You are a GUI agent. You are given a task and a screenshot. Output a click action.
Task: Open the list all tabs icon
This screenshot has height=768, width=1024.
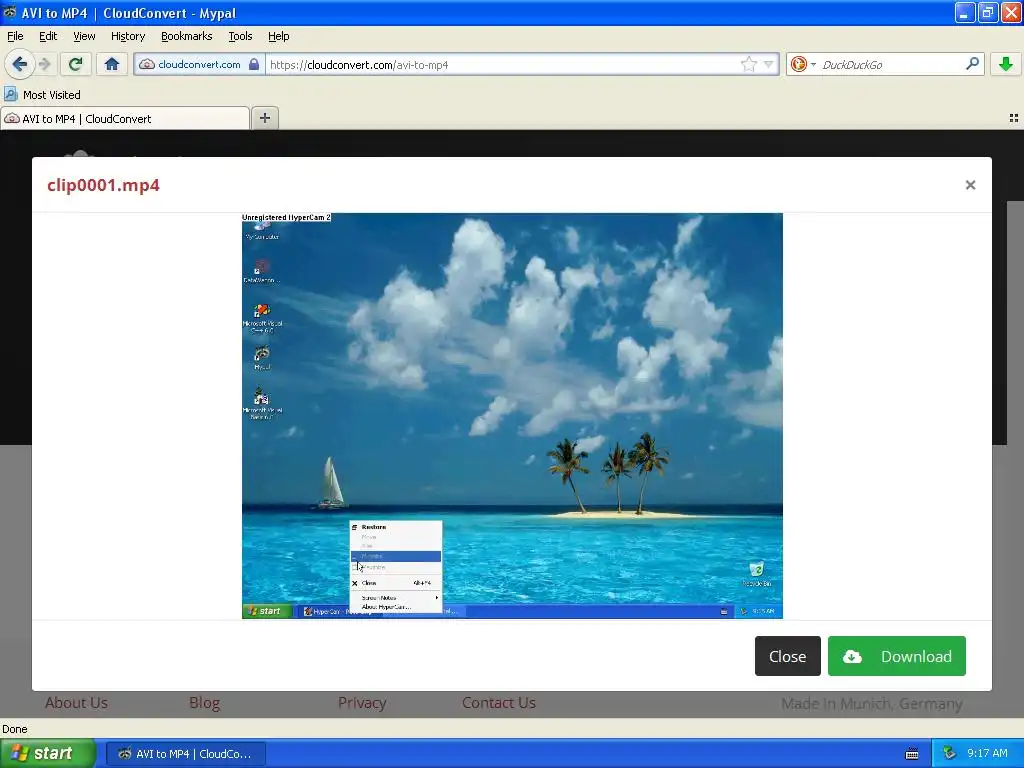pos(1014,118)
